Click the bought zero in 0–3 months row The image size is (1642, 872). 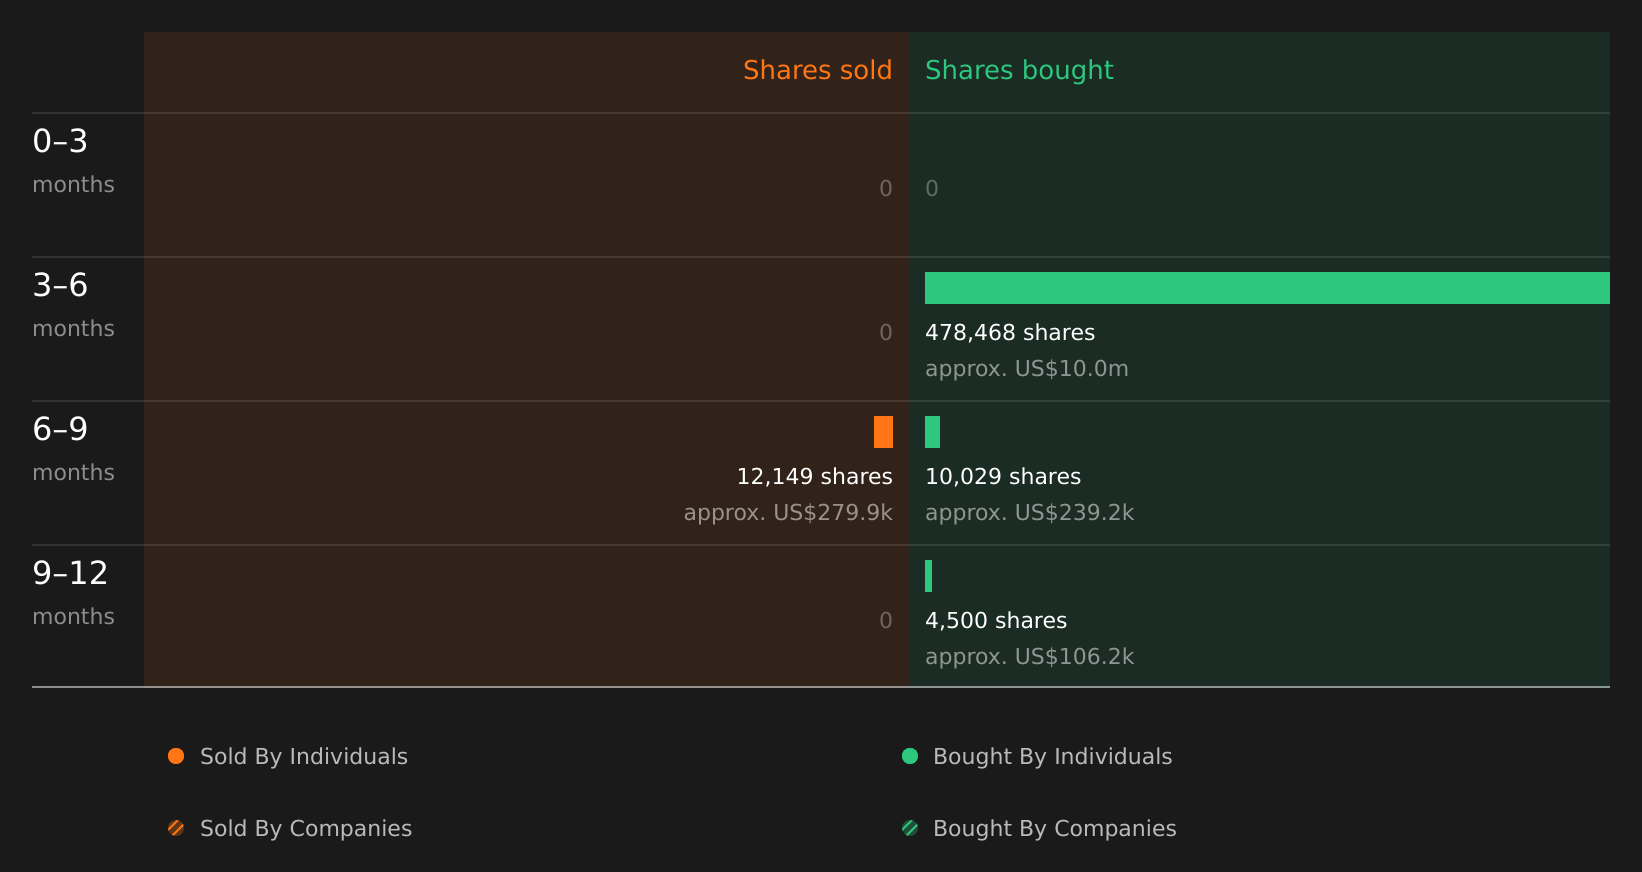coord(932,189)
